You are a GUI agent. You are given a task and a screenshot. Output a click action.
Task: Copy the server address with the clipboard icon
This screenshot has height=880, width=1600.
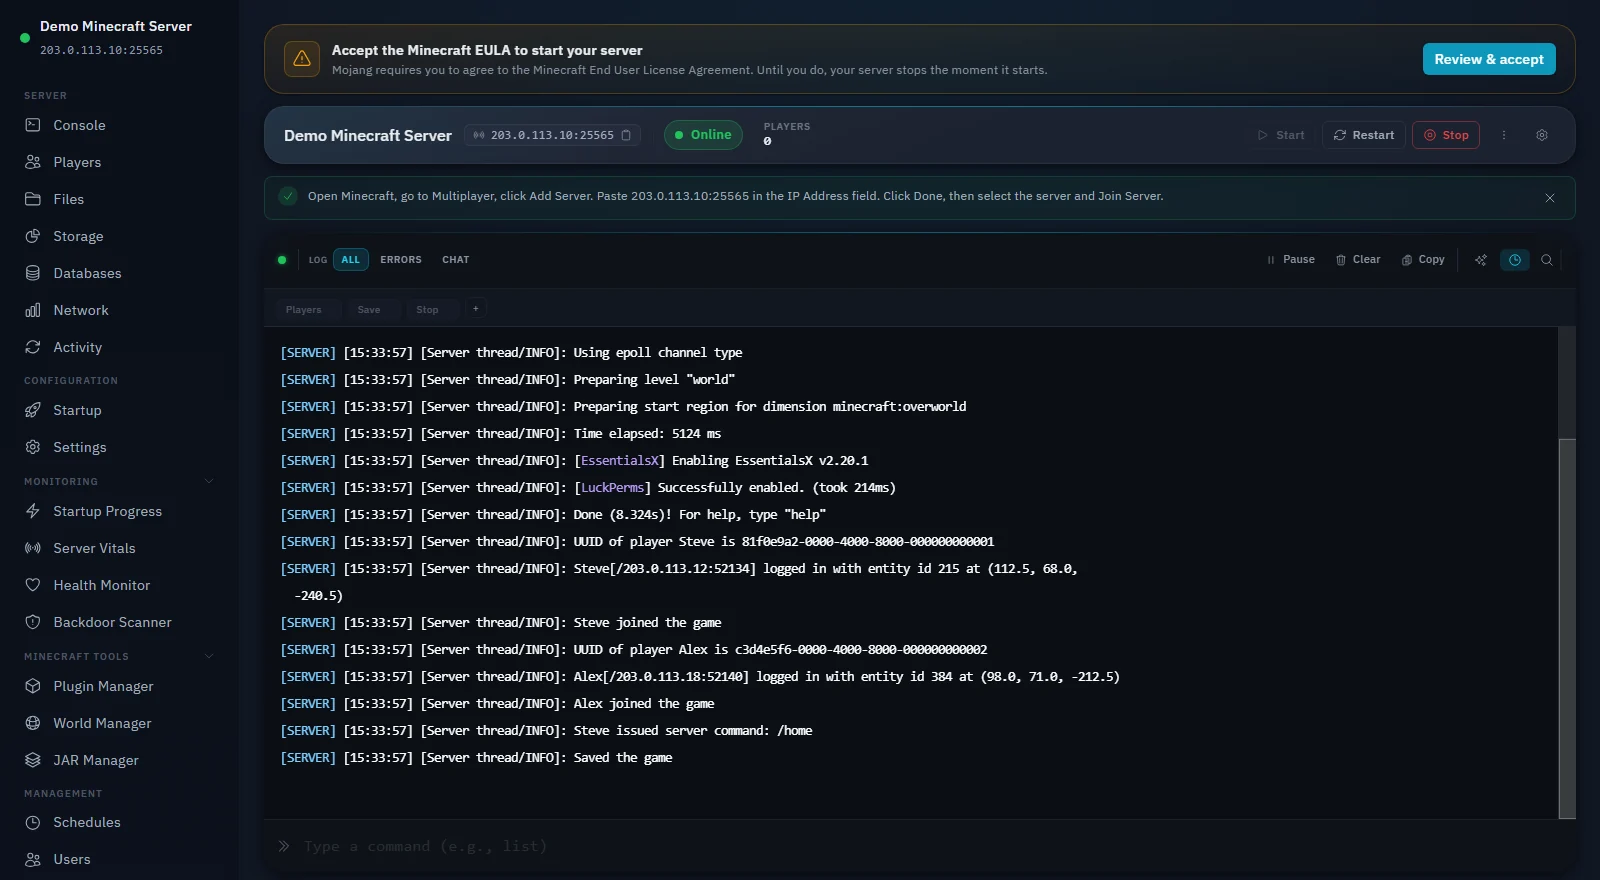pos(626,135)
